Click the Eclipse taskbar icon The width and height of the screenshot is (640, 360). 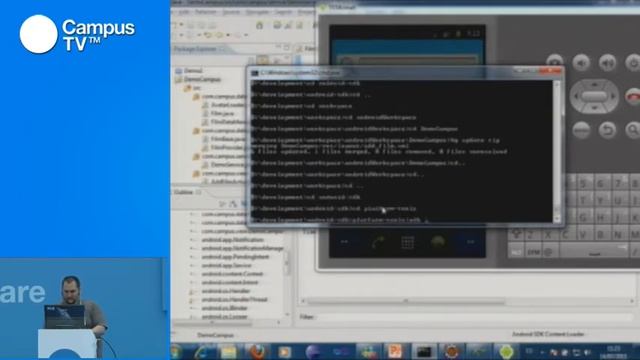(313, 351)
